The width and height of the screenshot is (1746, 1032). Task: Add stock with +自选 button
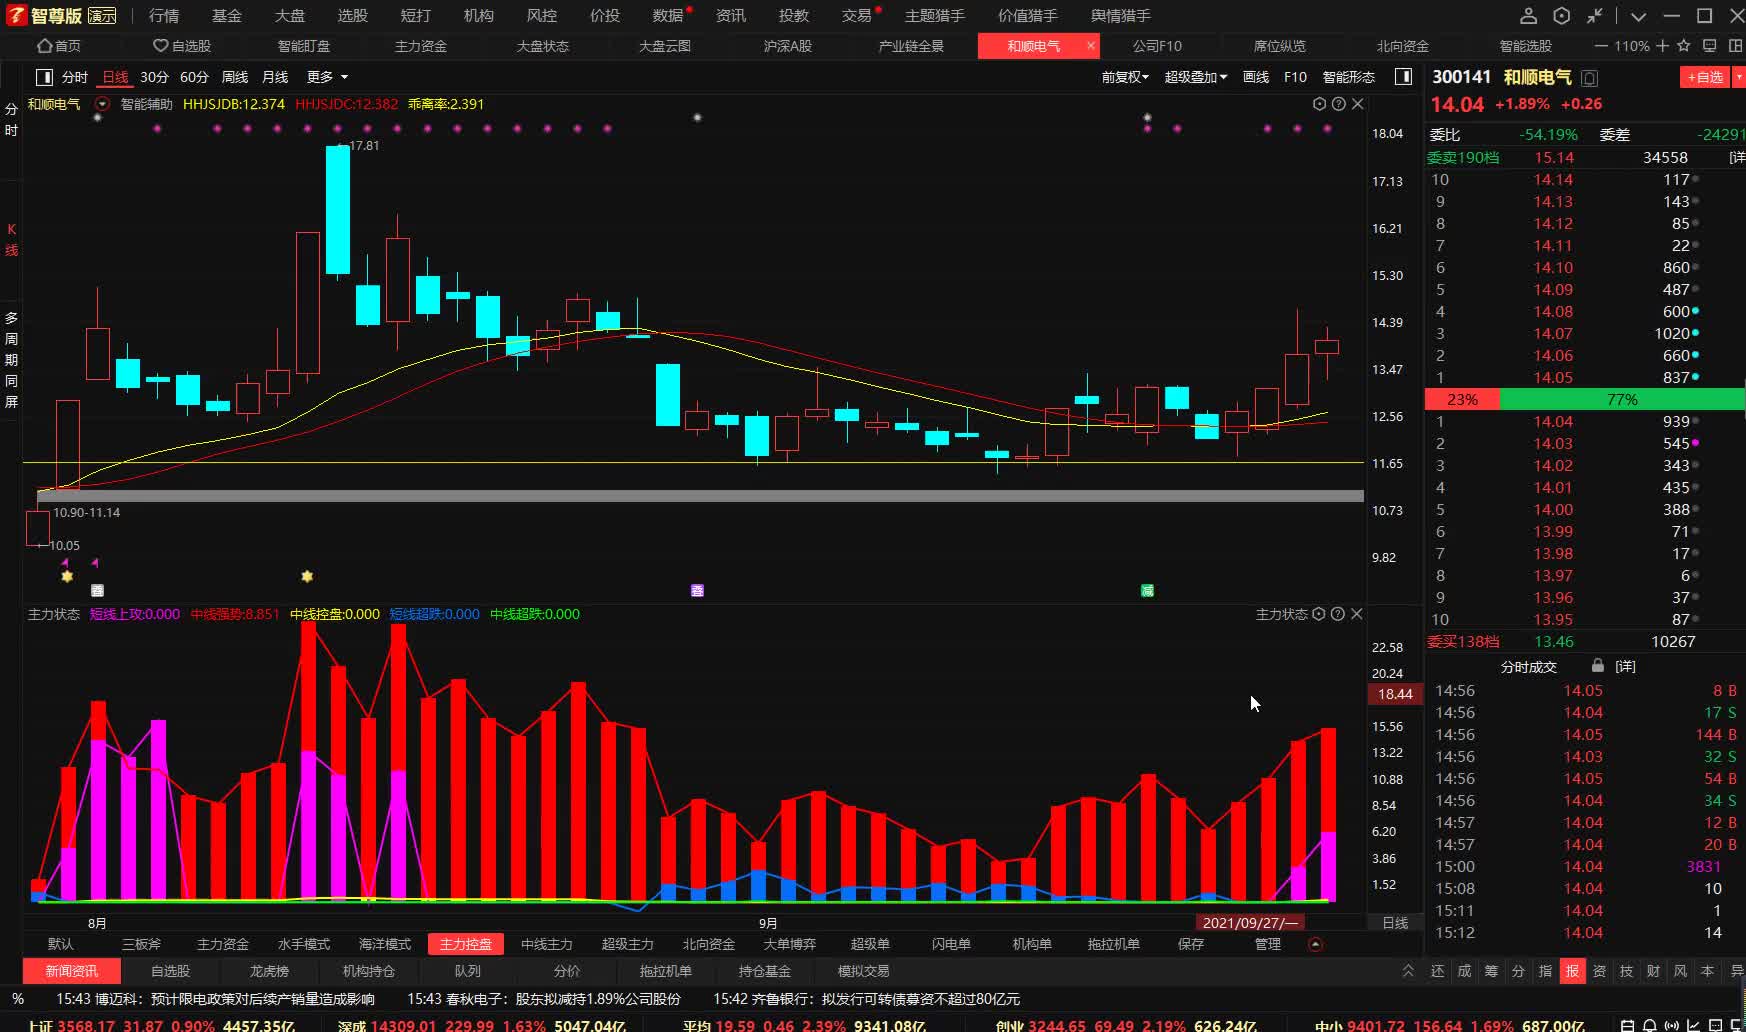(1705, 77)
